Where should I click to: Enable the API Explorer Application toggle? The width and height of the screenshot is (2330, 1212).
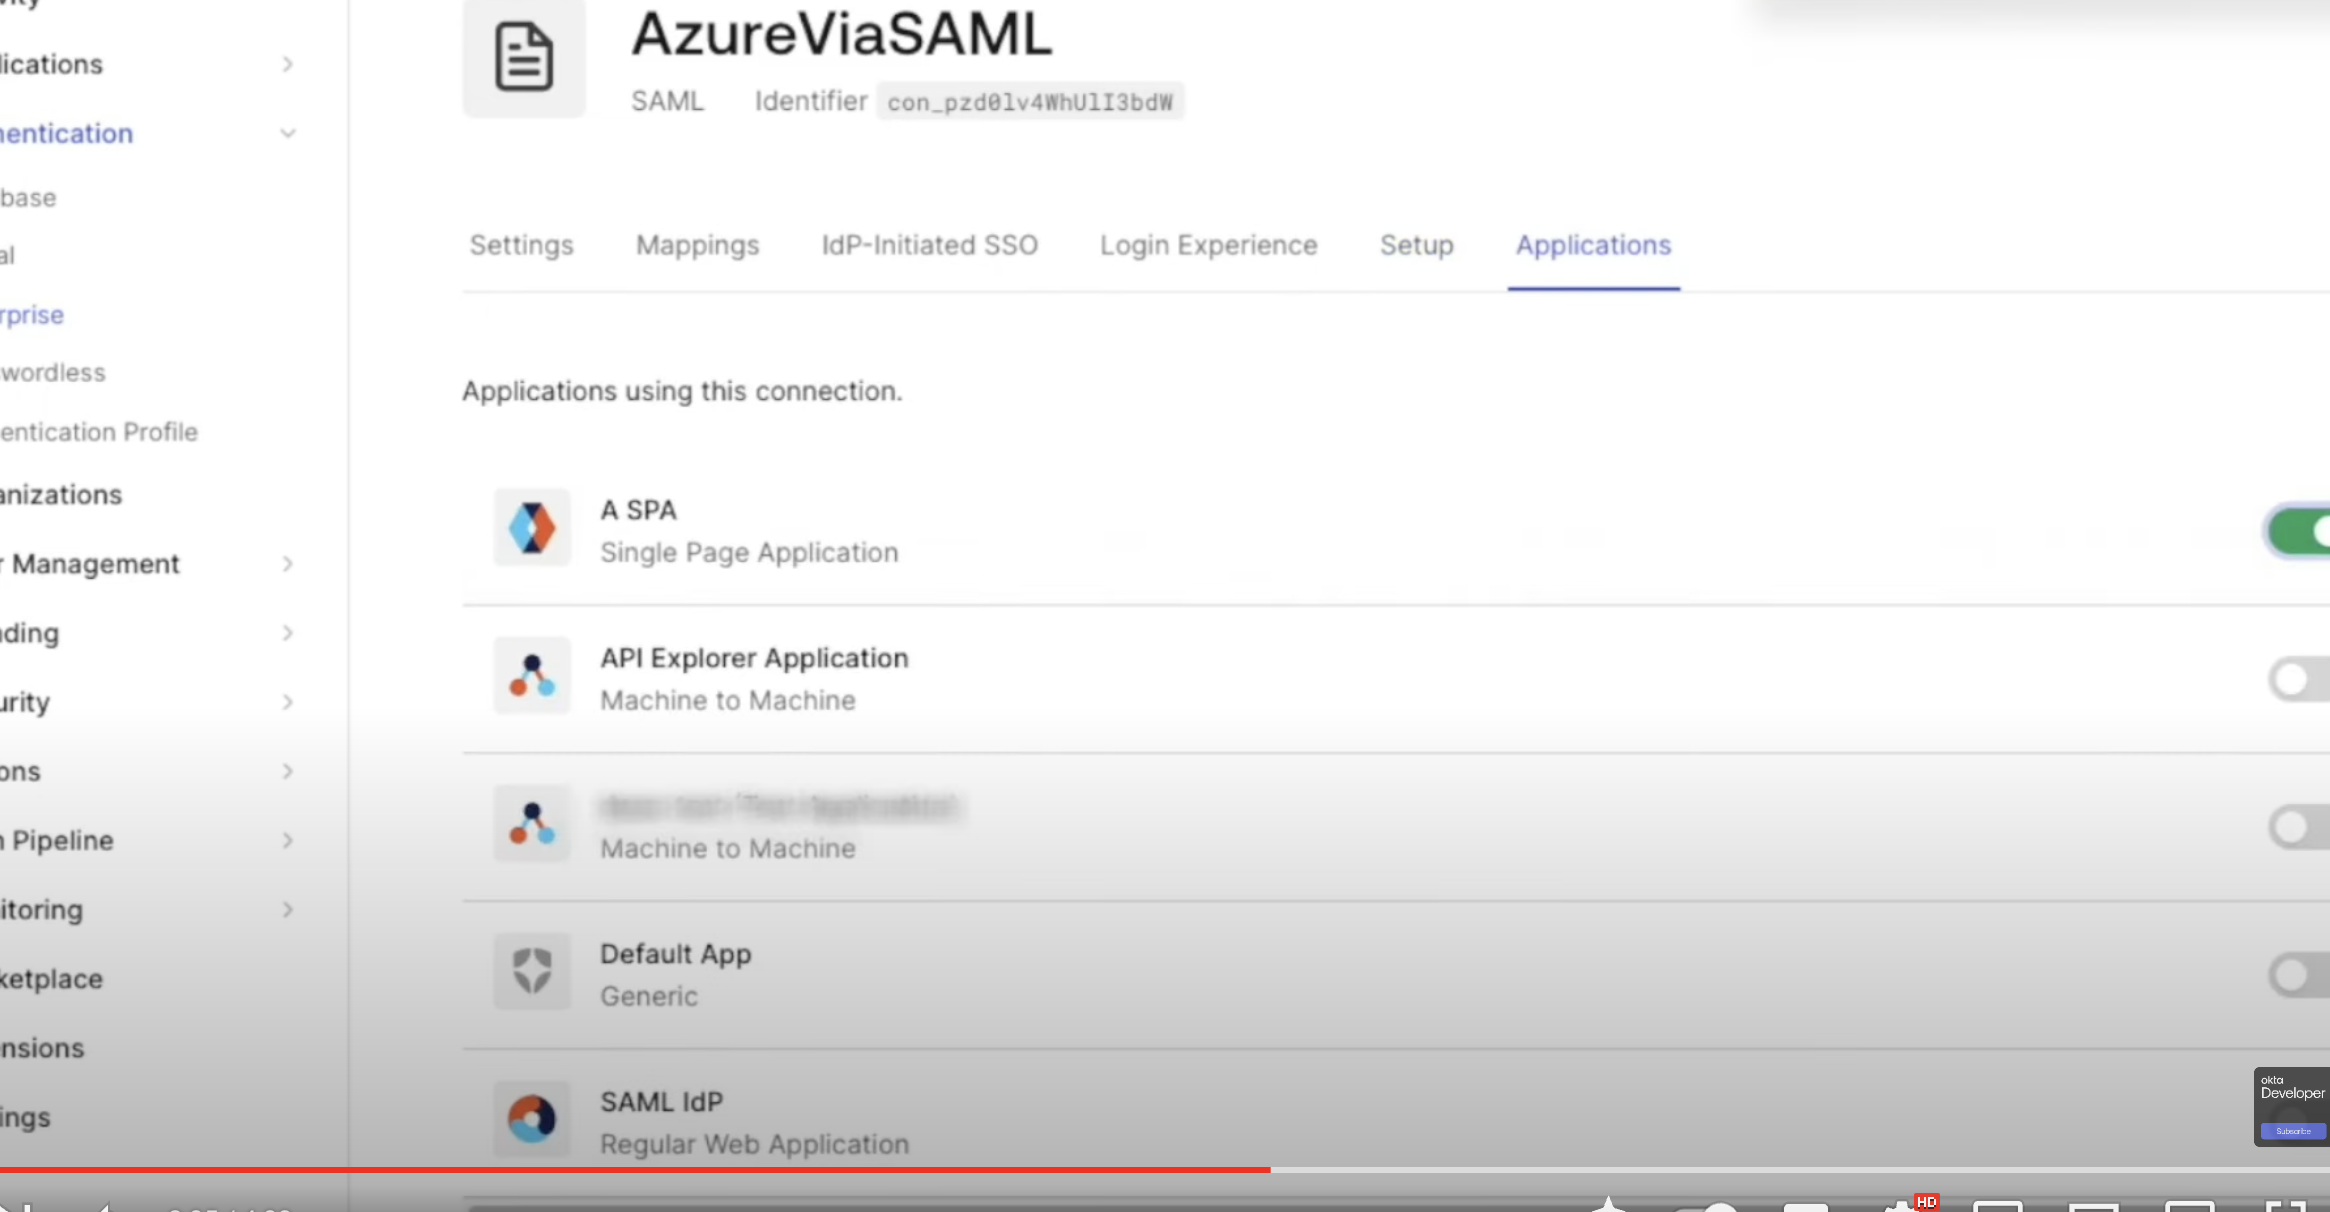pyautogui.click(x=2301, y=680)
